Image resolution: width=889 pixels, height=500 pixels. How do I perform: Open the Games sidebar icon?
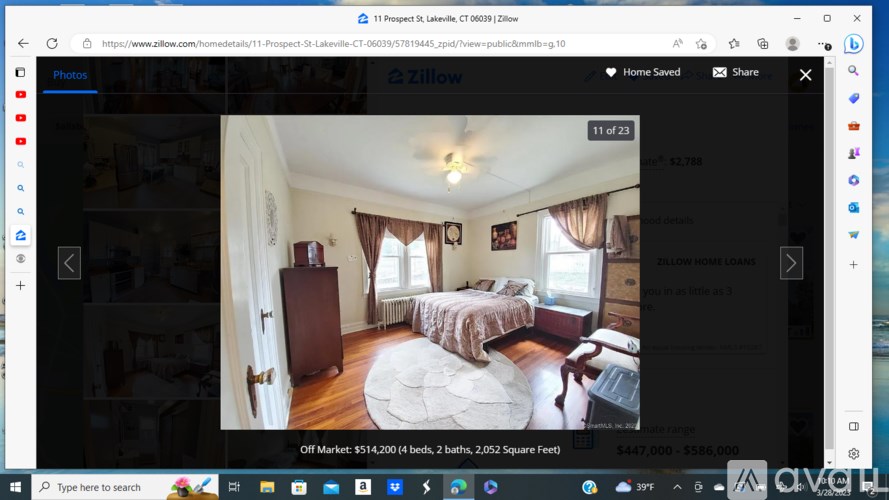click(x=853, y=153)
